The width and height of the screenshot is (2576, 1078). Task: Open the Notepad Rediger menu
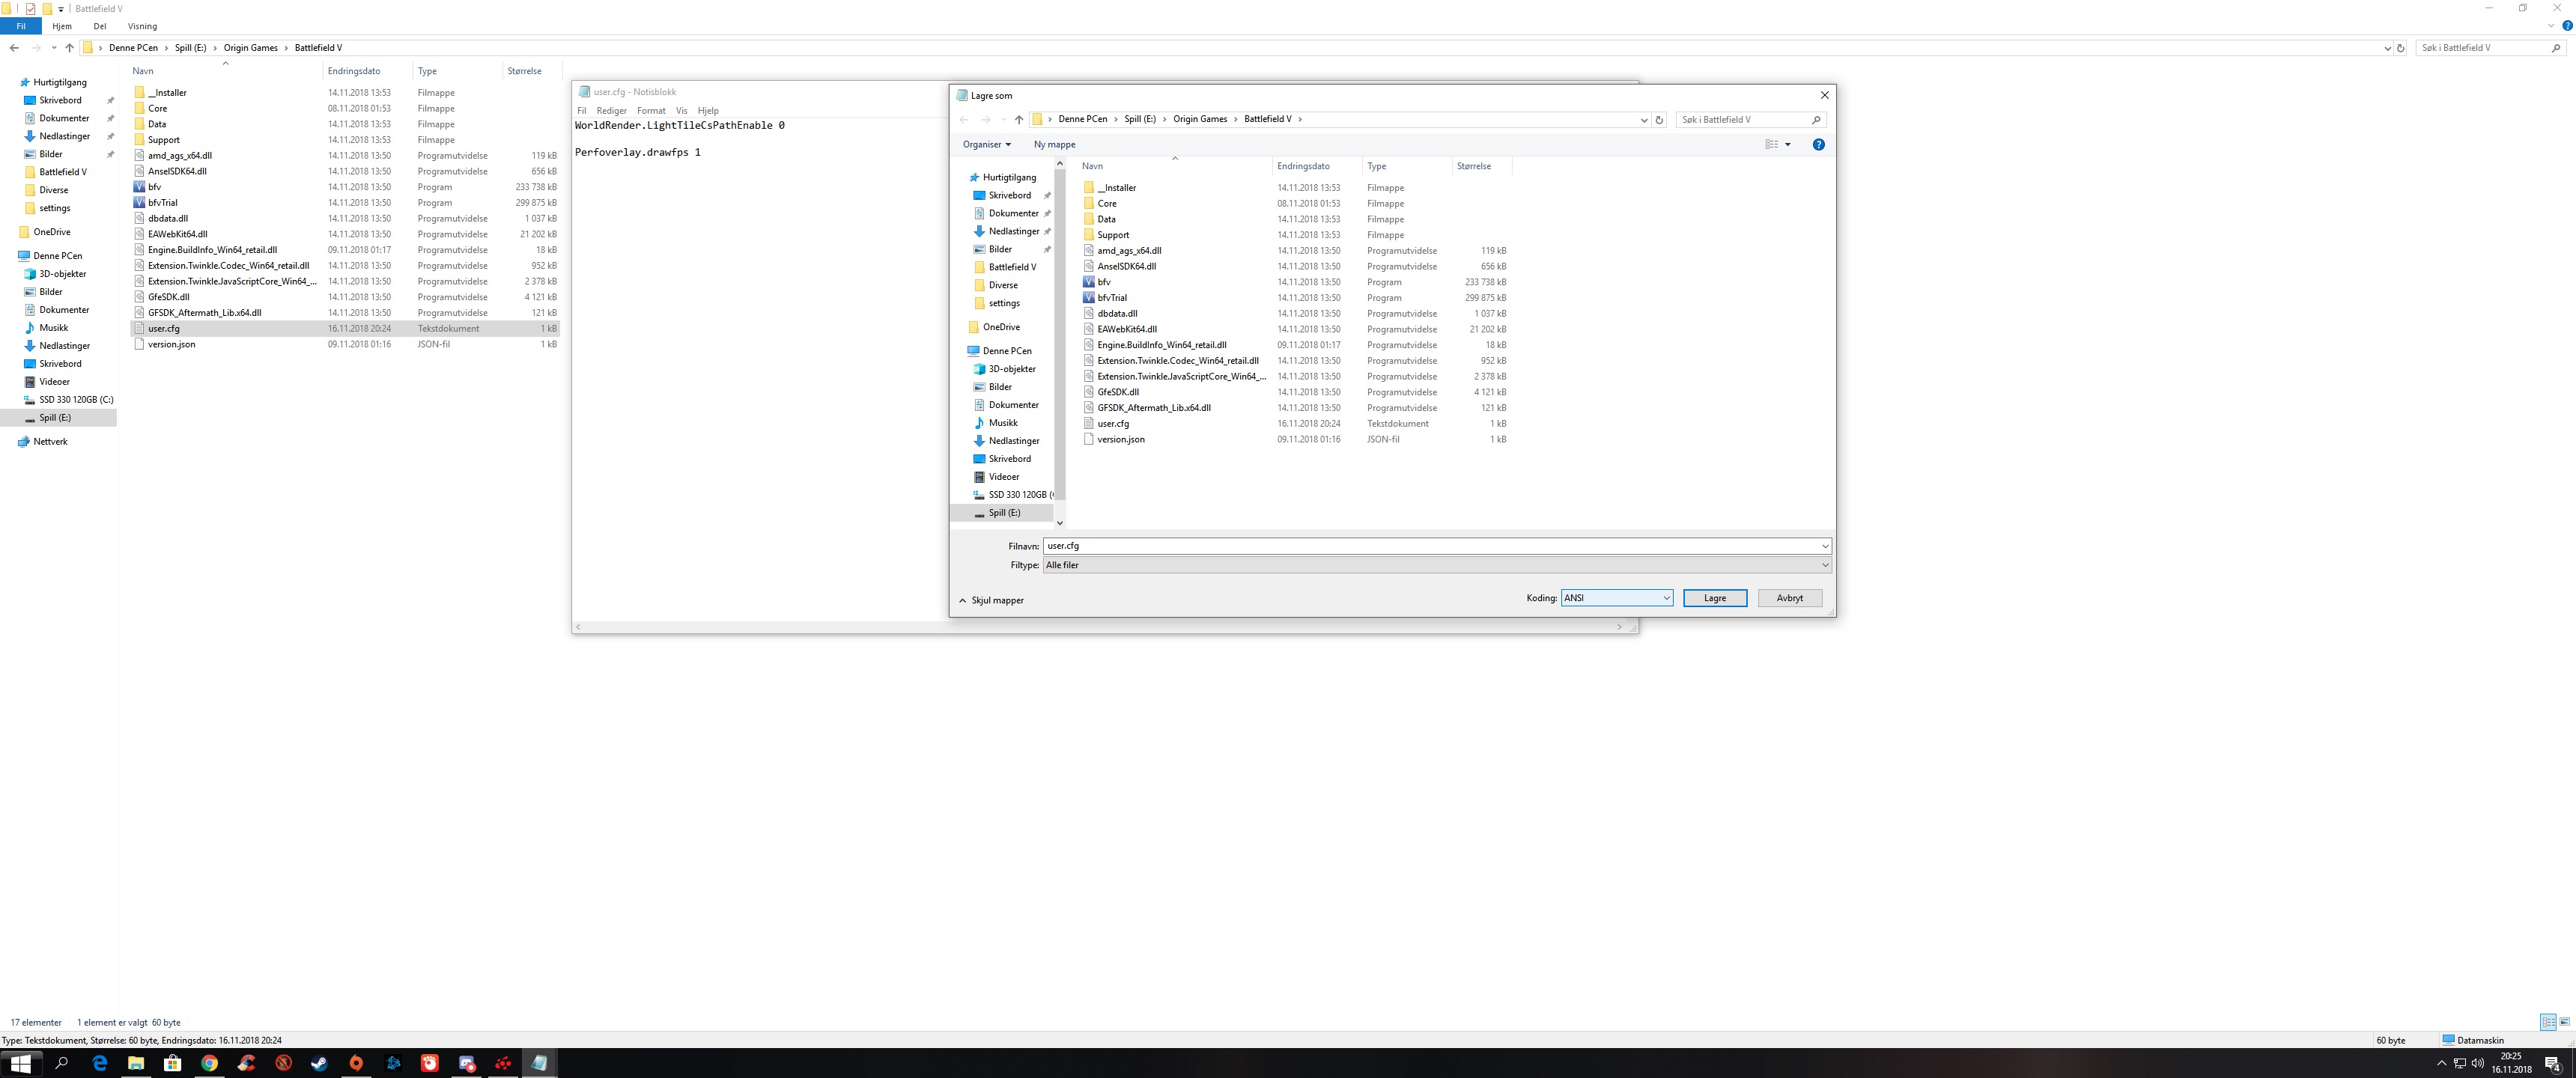point(611,111)
